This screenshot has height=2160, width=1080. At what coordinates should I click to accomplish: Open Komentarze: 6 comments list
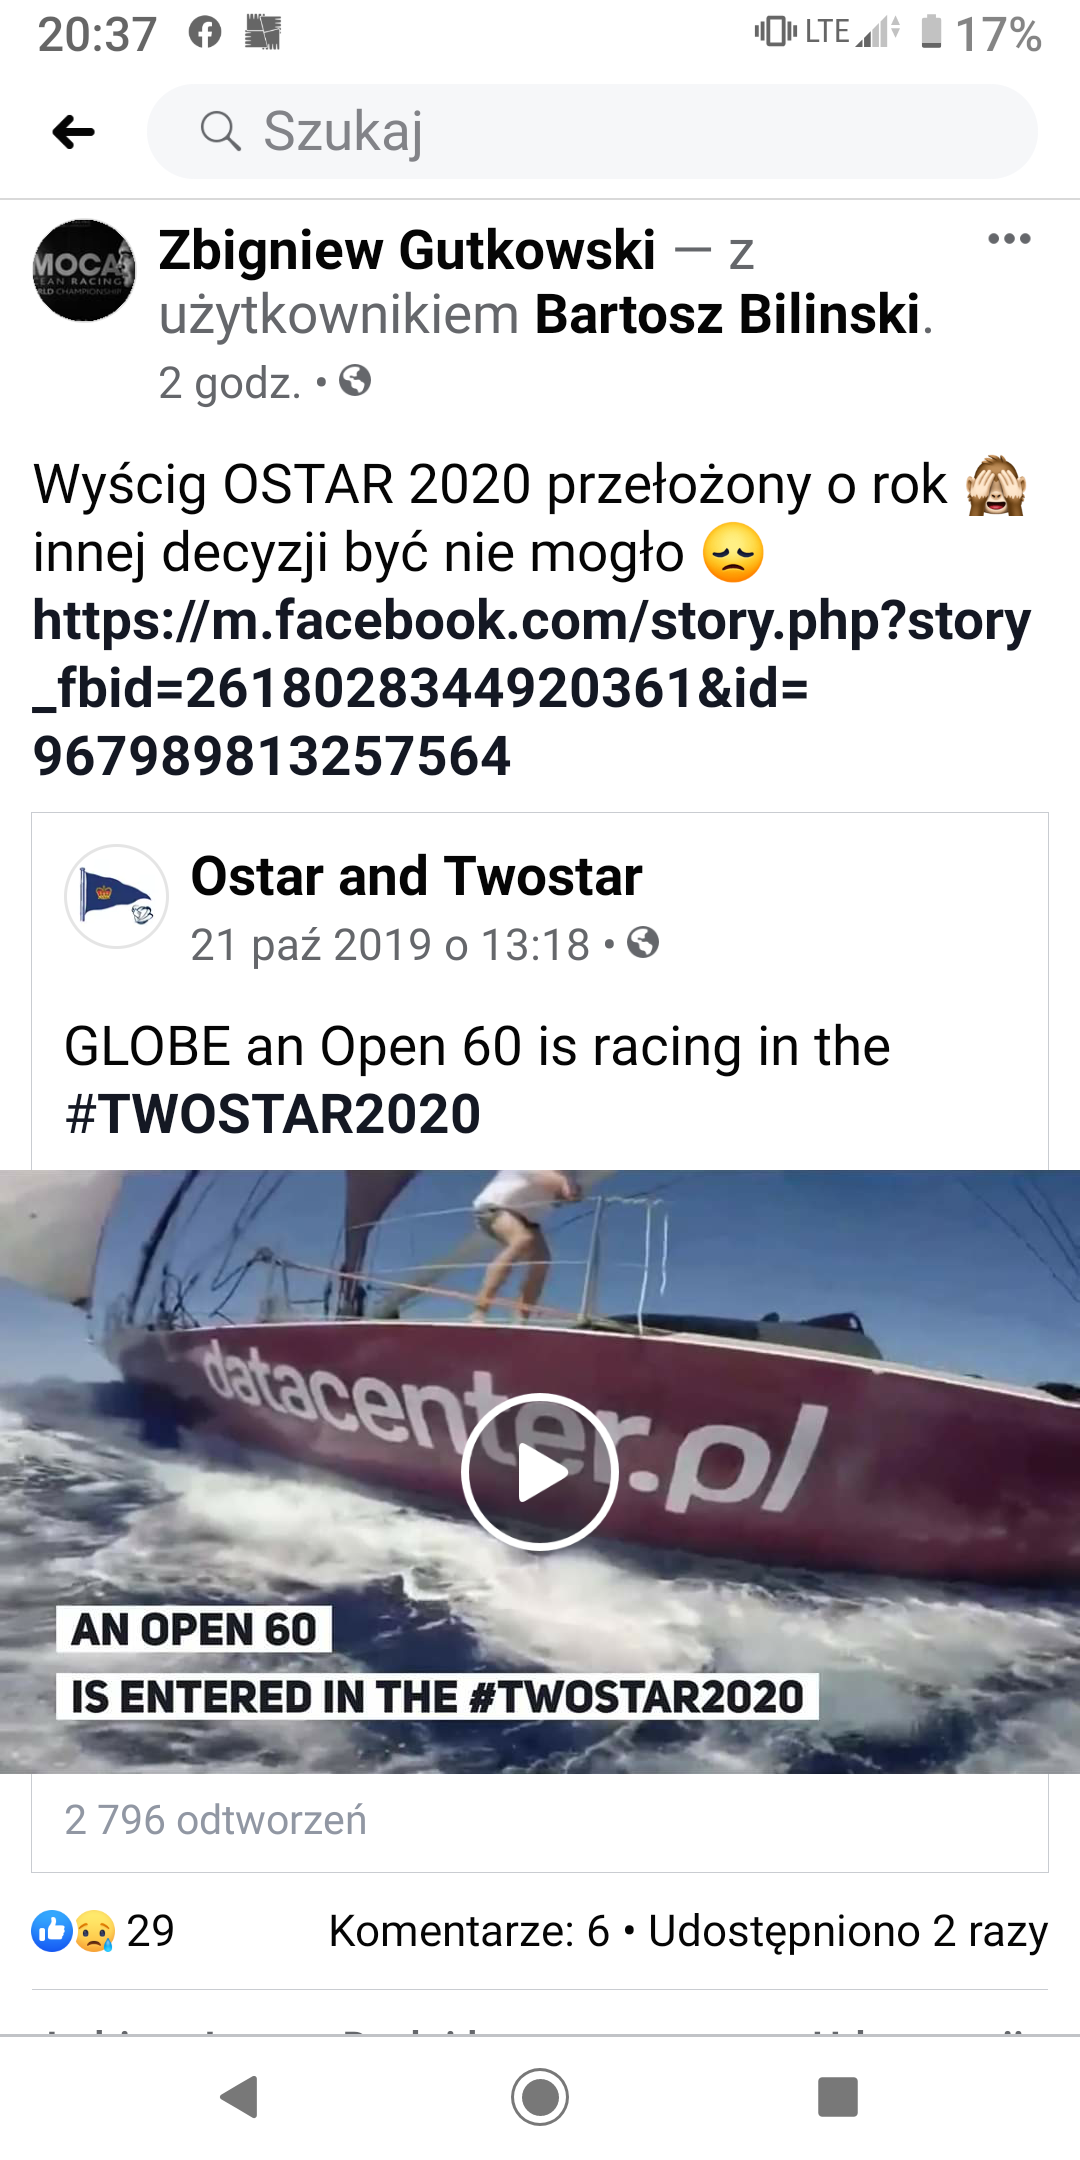[469, 1931]
